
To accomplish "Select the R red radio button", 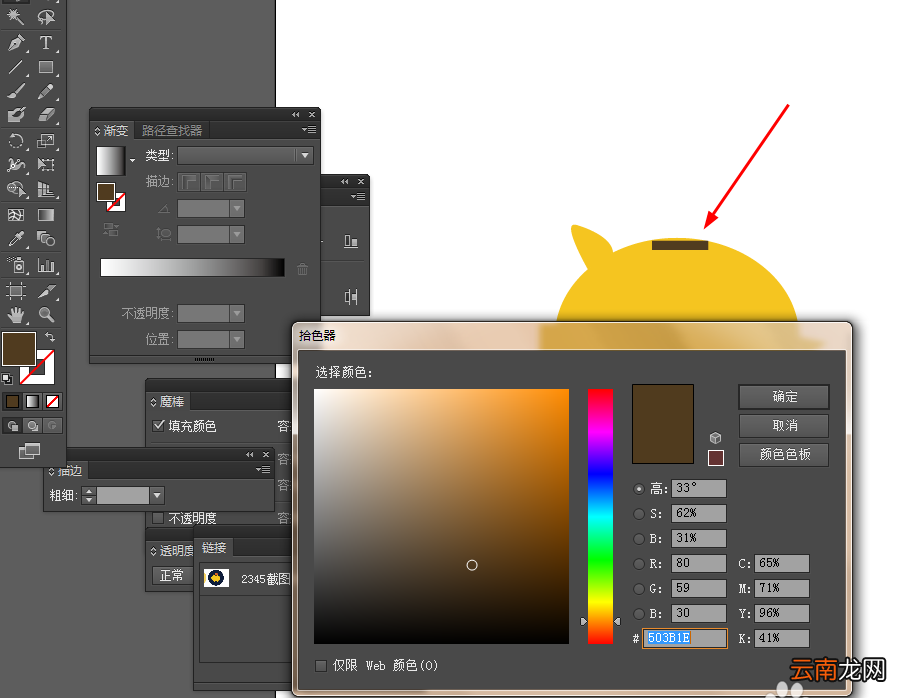I will click(x=639, y=564).
